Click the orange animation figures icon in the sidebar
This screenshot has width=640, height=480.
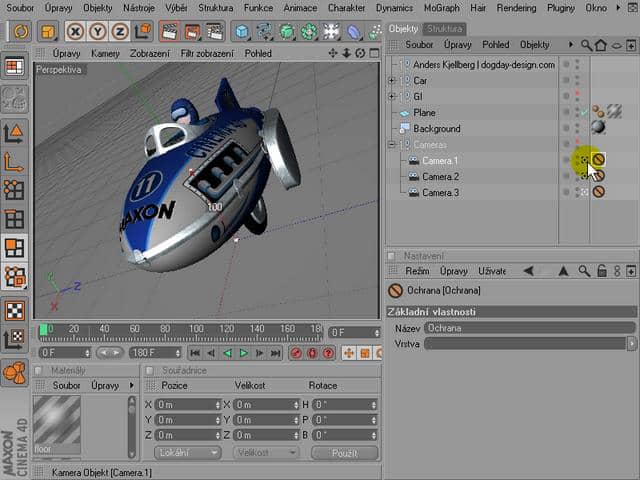point(15,372)
